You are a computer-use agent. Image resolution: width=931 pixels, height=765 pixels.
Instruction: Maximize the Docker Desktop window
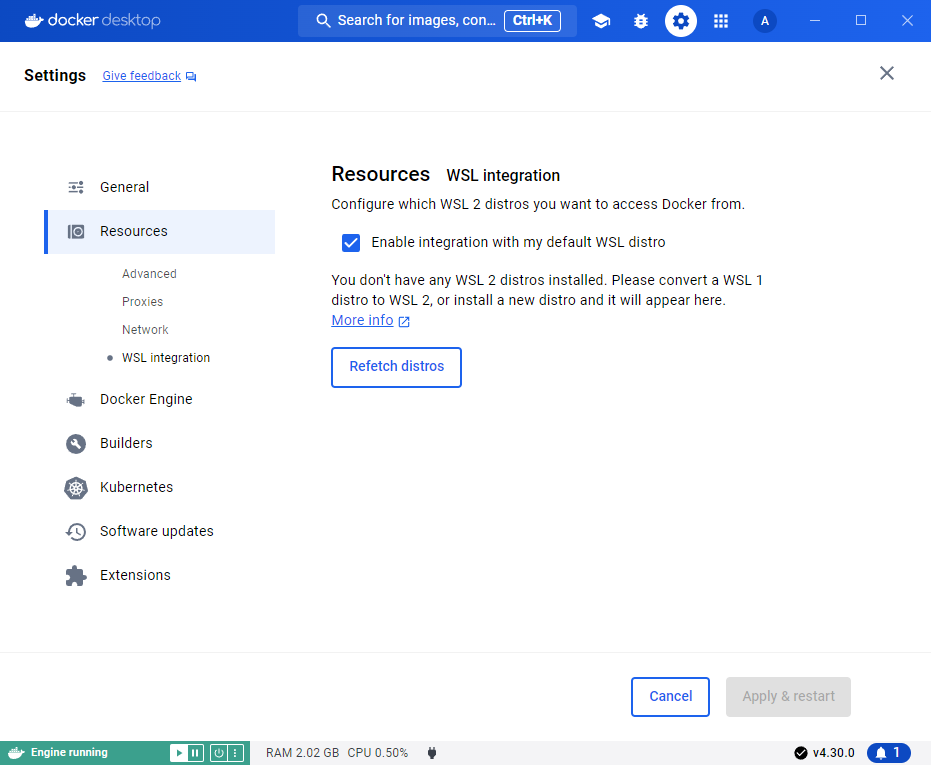[x=861, y=21]
